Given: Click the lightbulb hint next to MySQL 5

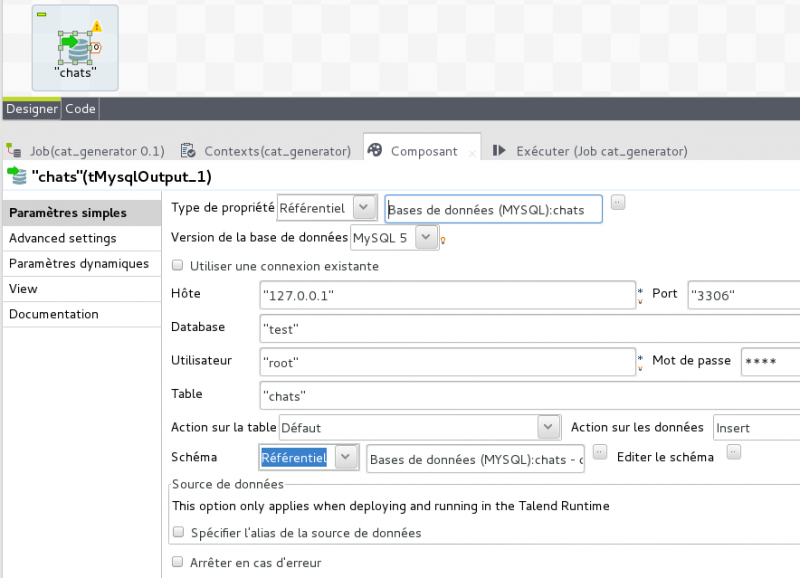Looking at the screenshot, I should pyautogui.click(x=443, y=241).
